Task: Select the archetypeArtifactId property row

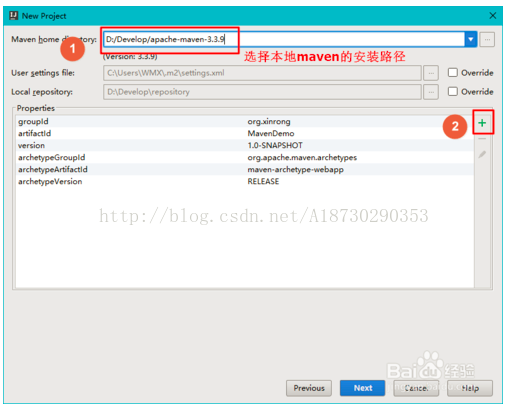Action: pyautogui.click(x=244, y=169)
